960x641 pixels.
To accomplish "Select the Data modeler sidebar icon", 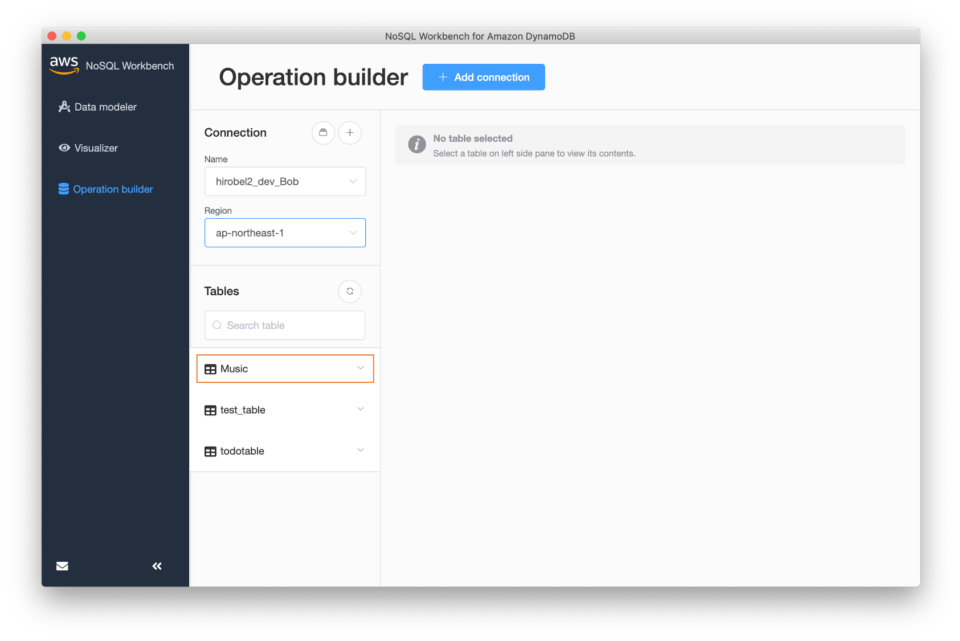I will pyautogui.click(x=63, y=106).
